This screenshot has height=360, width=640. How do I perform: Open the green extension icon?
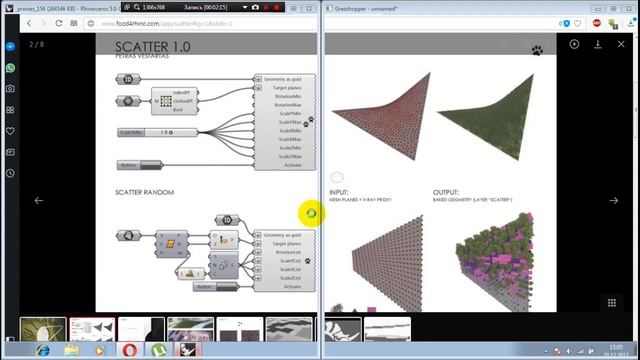pyautogui.click(x=613, y=24)
